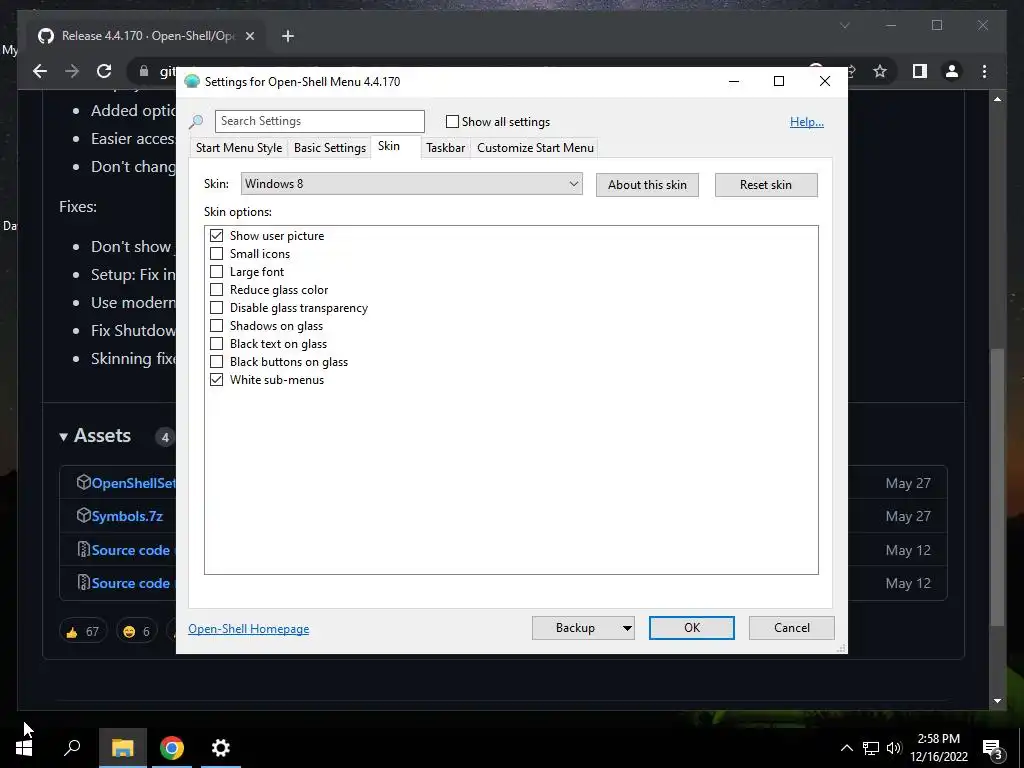
Task: Open the notification center icon
Action: 993,749
